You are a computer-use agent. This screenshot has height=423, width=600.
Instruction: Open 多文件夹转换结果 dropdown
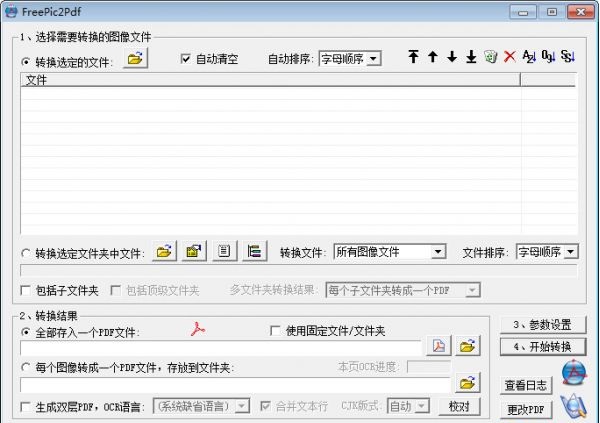coord(403,290)
